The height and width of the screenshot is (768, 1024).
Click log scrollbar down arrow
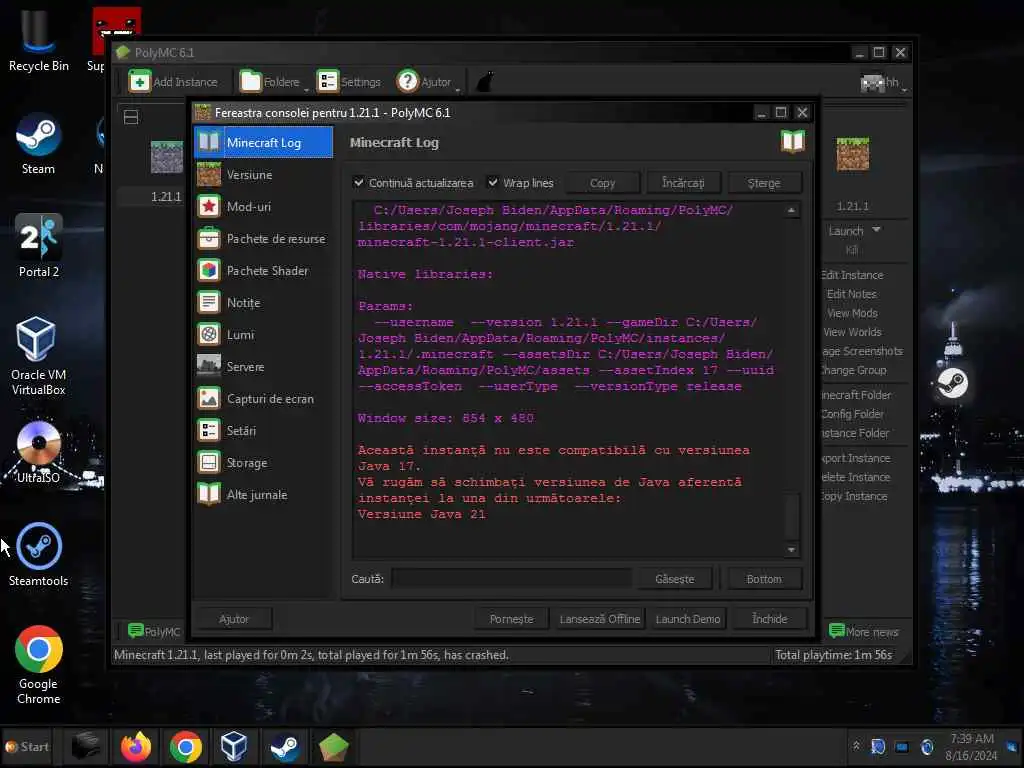tap(792, 550)
